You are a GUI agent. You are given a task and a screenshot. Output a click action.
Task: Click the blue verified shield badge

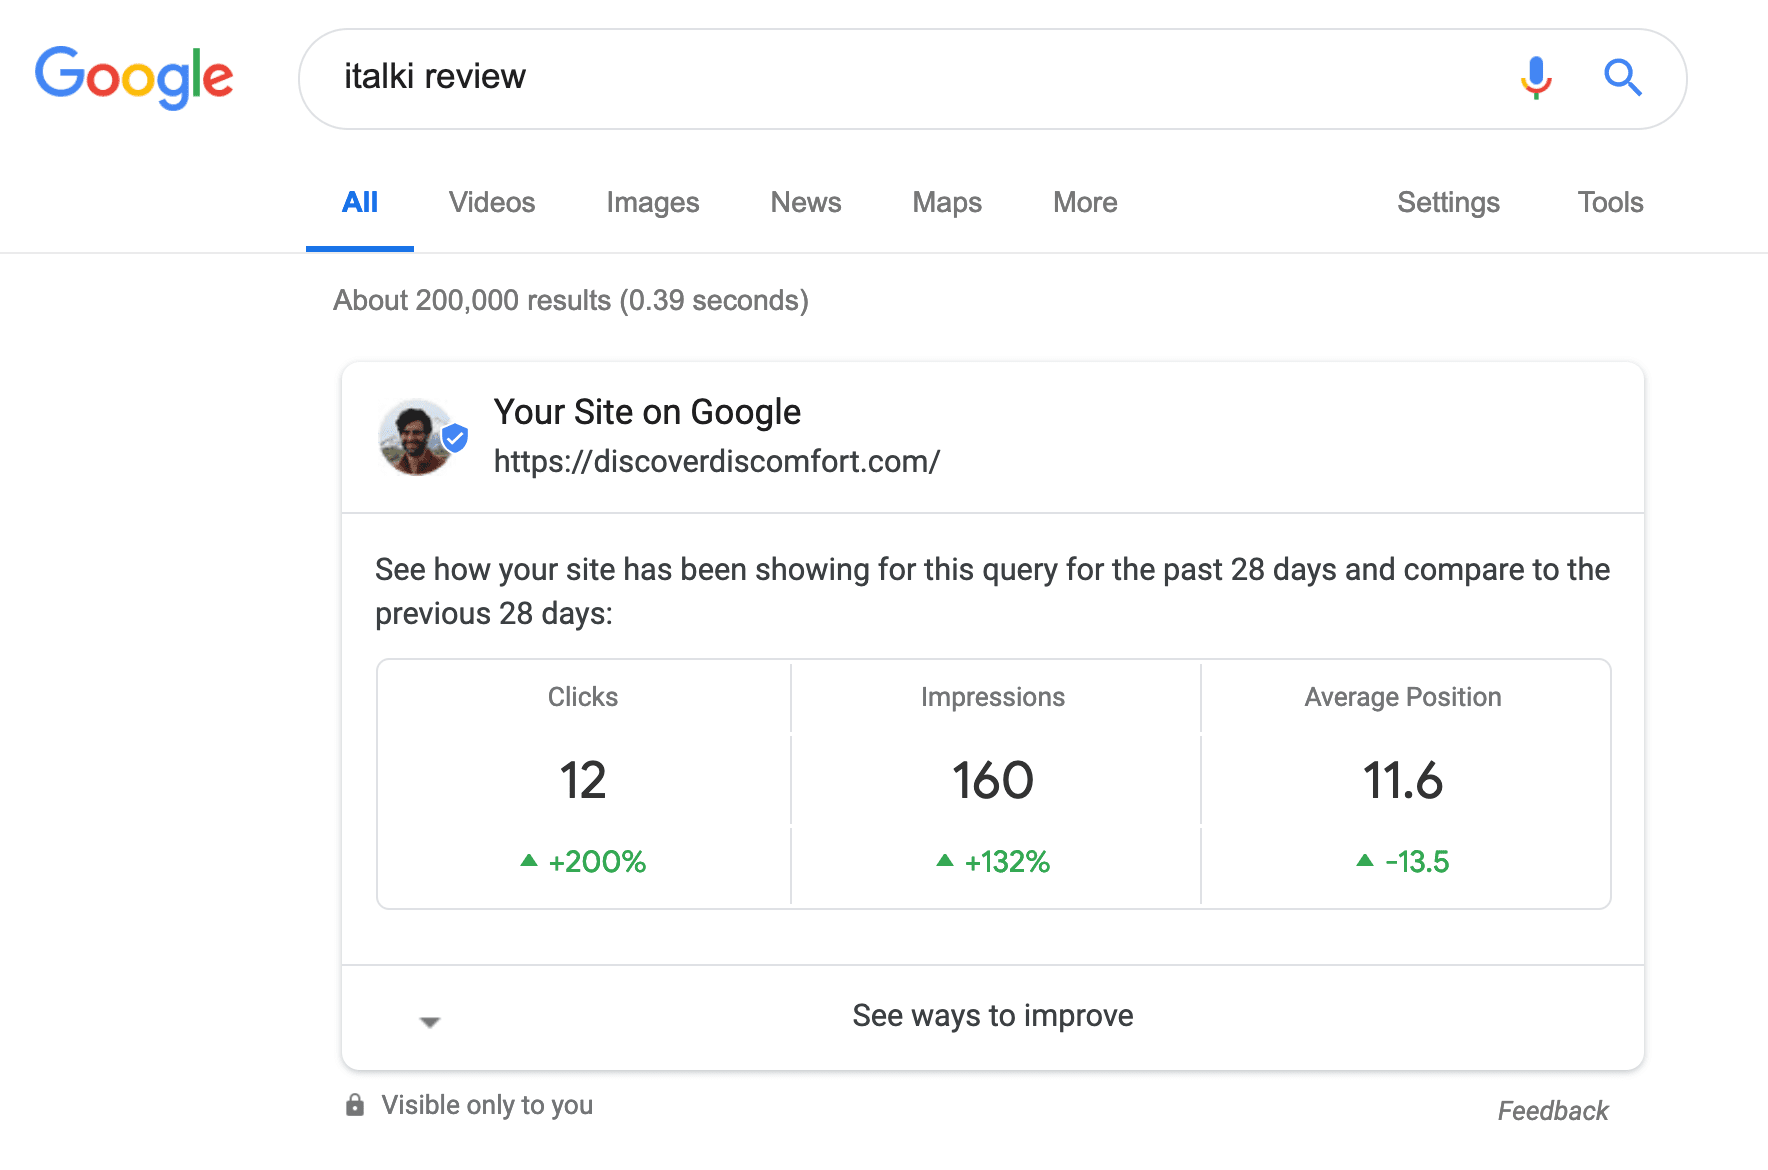point(455,438)
